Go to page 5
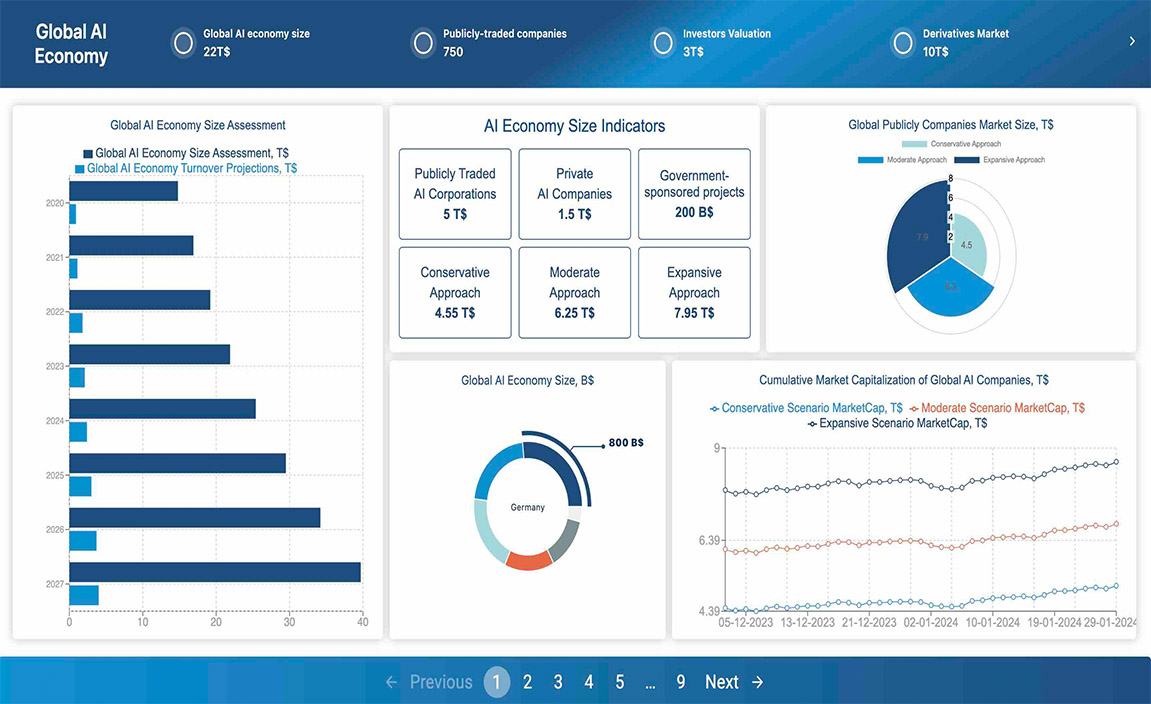 point(620,682)
